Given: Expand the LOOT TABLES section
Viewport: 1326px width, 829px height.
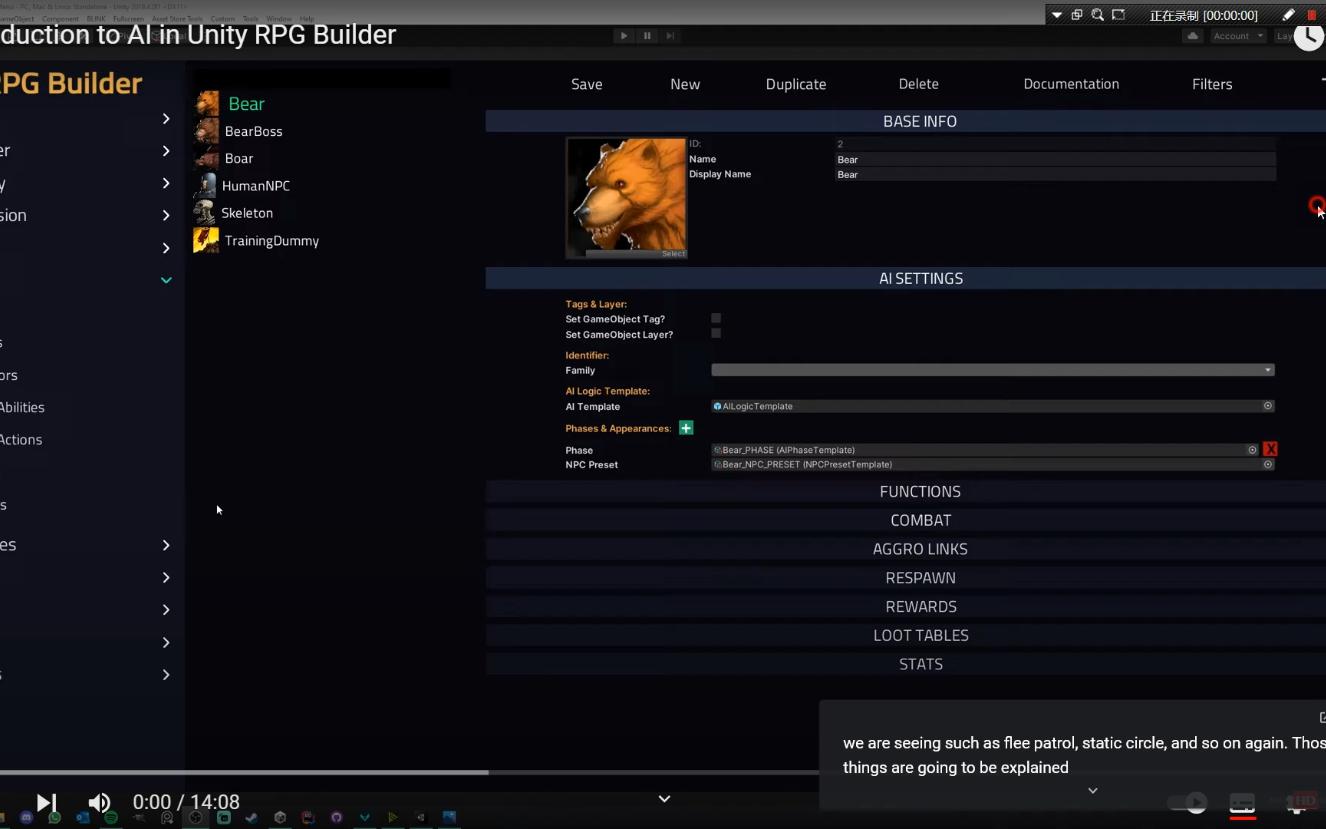Looking at the screenshot, I should click(x=920, y=634).
